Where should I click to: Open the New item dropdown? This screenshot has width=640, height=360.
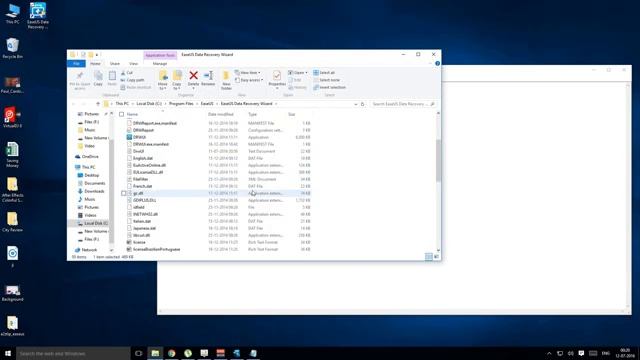(x=247, y=73)
